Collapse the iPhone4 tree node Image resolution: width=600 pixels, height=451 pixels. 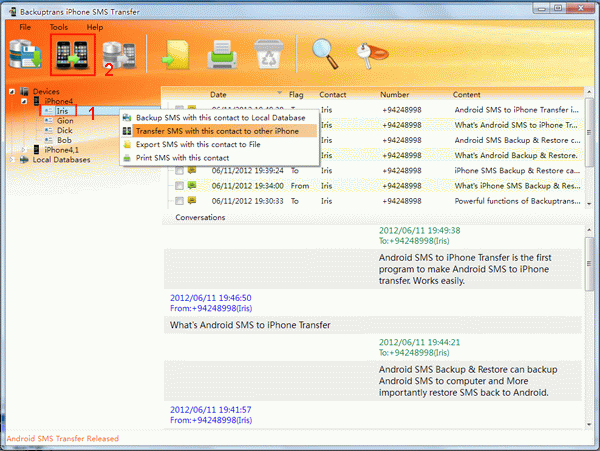[24, 101]
